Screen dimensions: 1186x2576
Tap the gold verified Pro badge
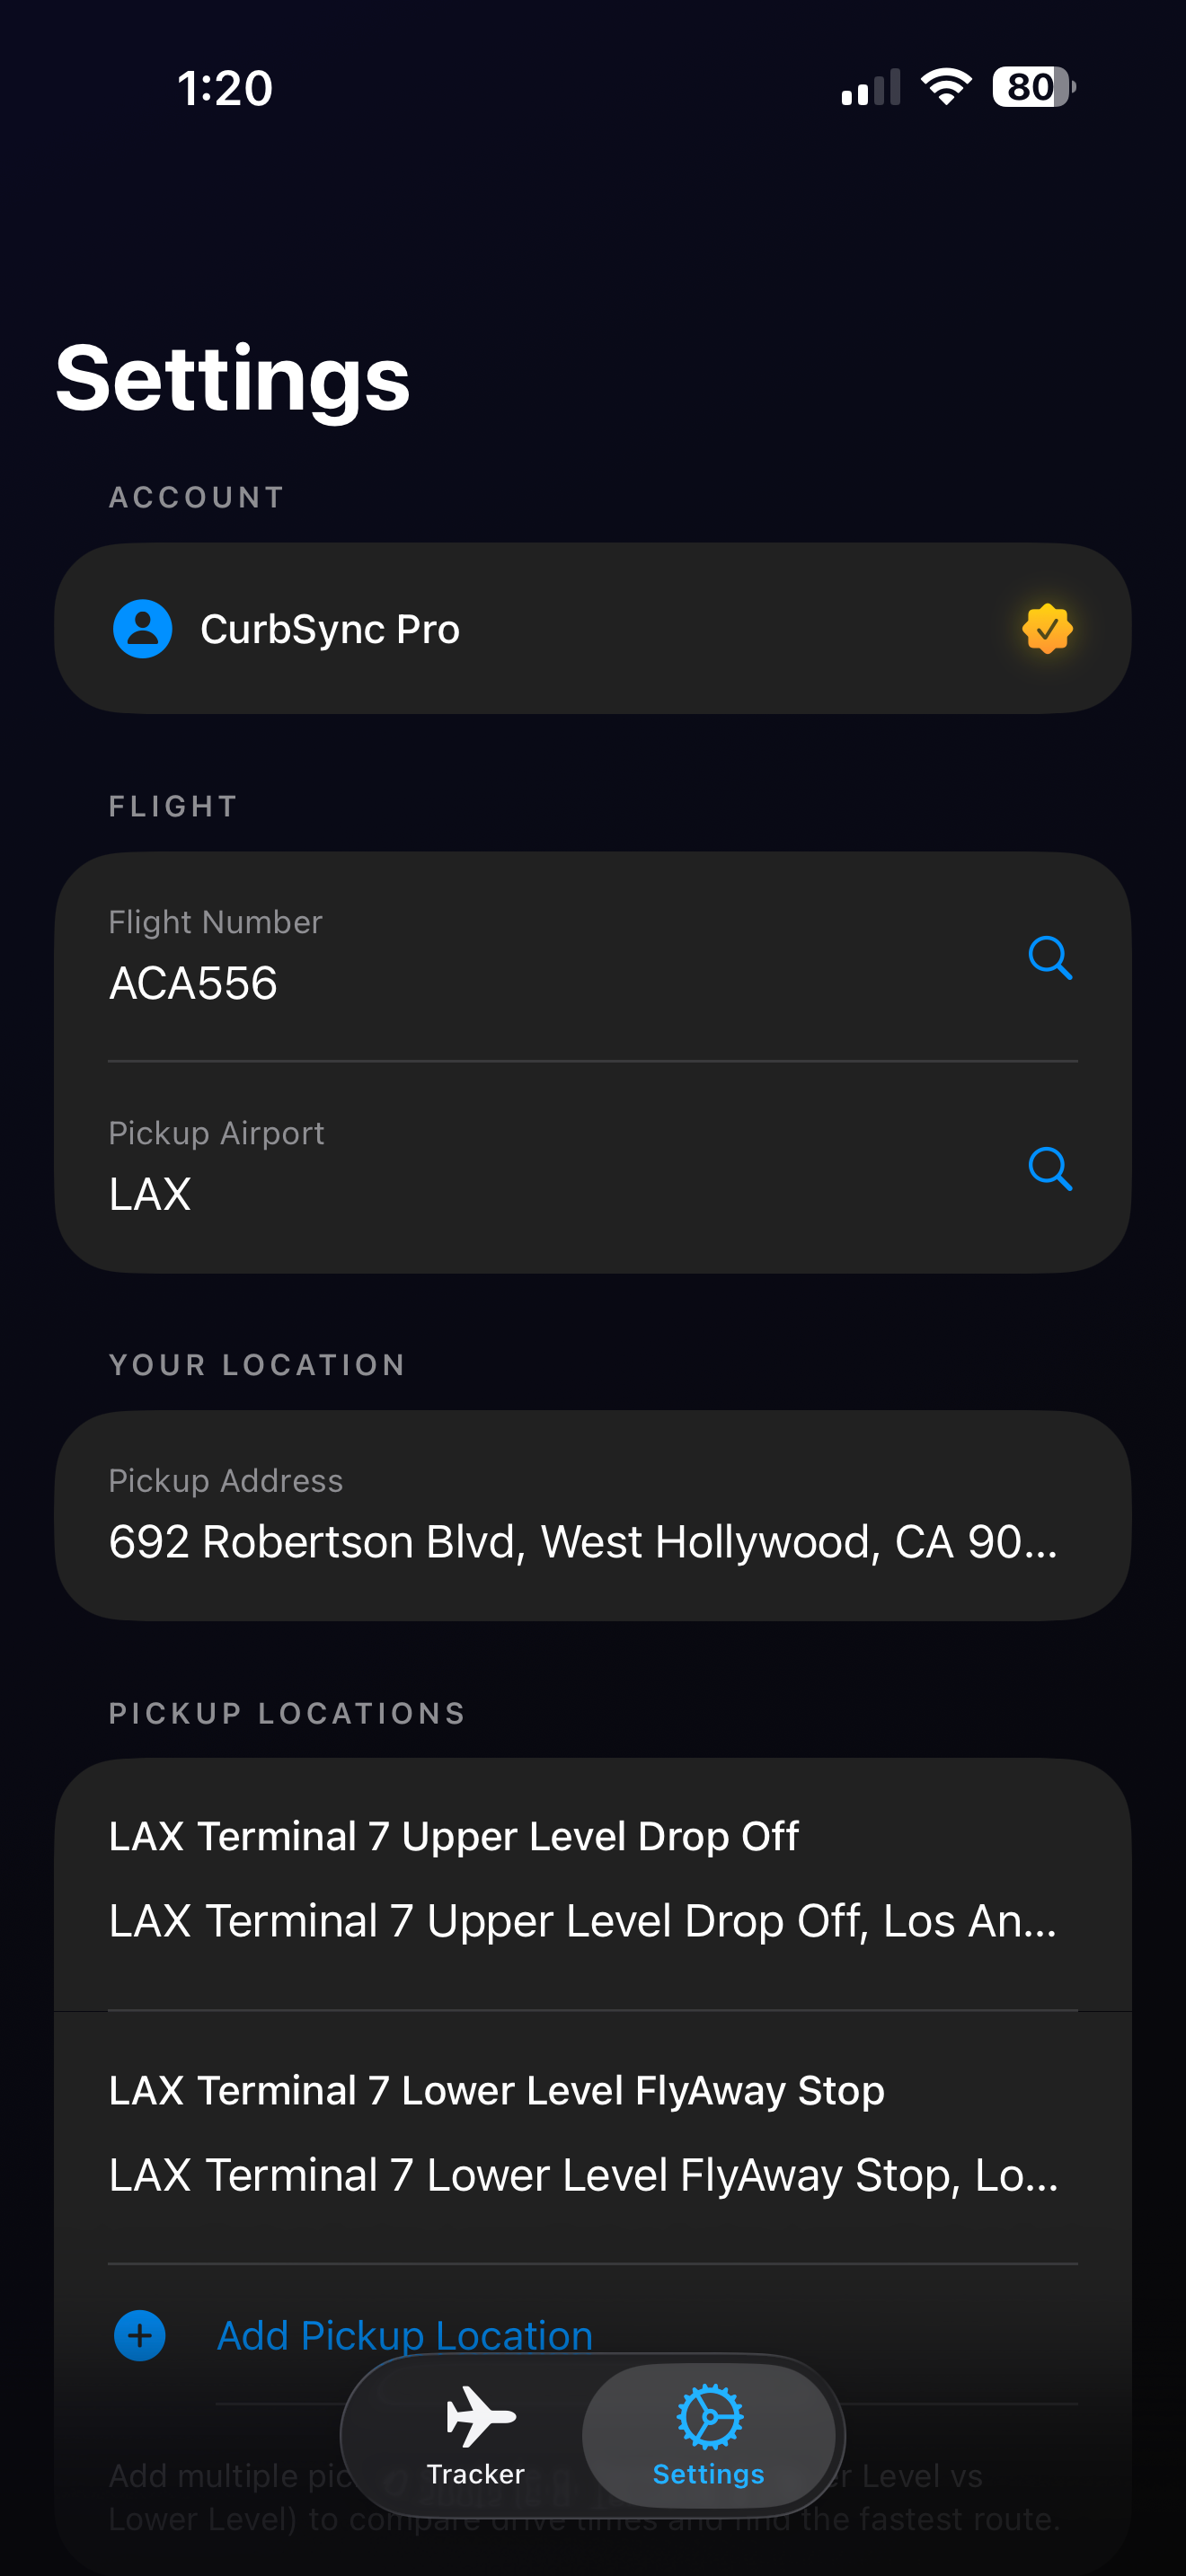coord(1047,629)
